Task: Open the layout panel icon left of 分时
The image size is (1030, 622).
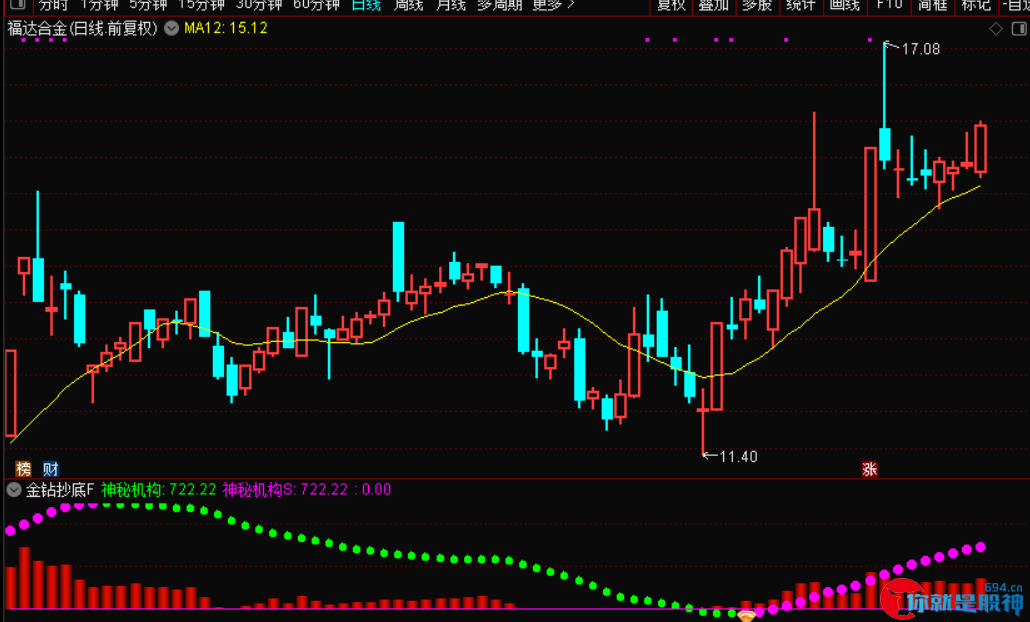Action: point(17,5)
